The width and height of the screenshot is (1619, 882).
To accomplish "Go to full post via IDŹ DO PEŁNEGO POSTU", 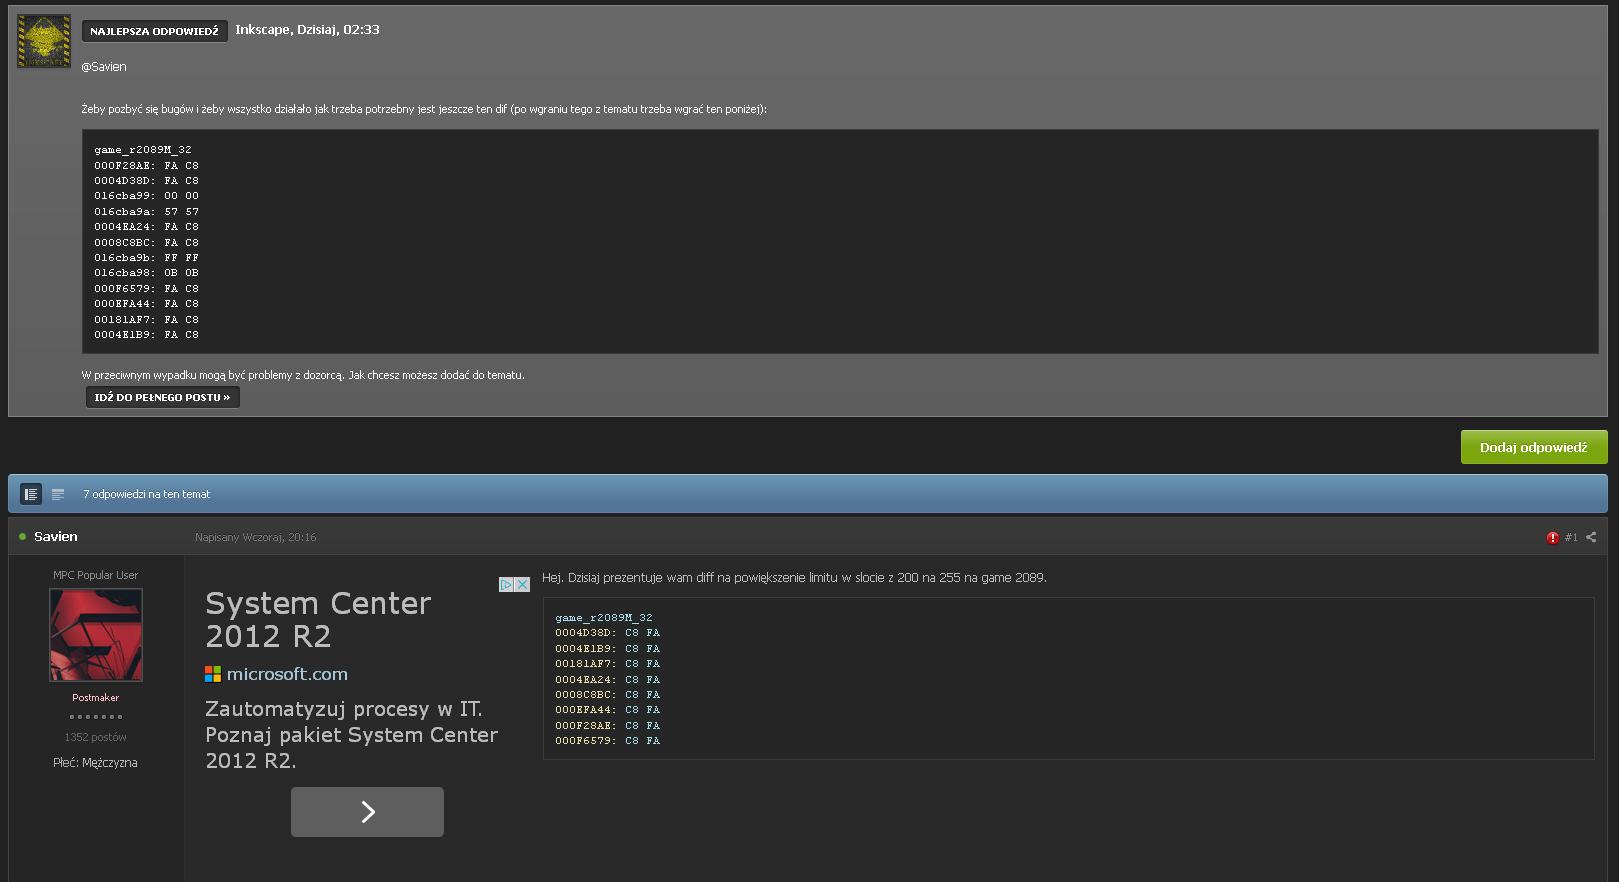I will [162, 397].
